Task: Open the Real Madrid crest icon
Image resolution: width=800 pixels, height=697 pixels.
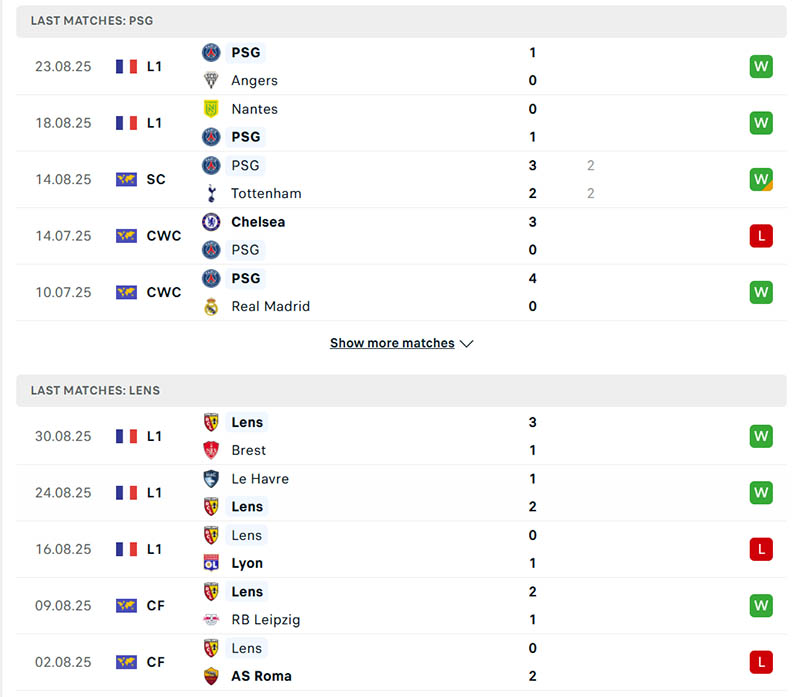Action: pyautogui.click(x=211, y=306)
